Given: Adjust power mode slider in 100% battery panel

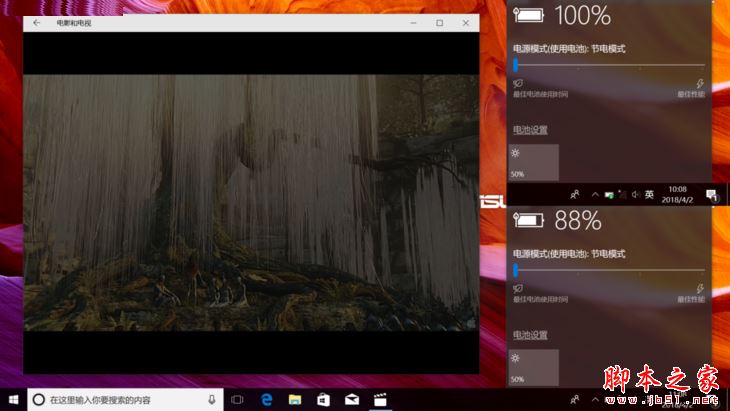Looking at the screenshot, I should click(609, 65).
